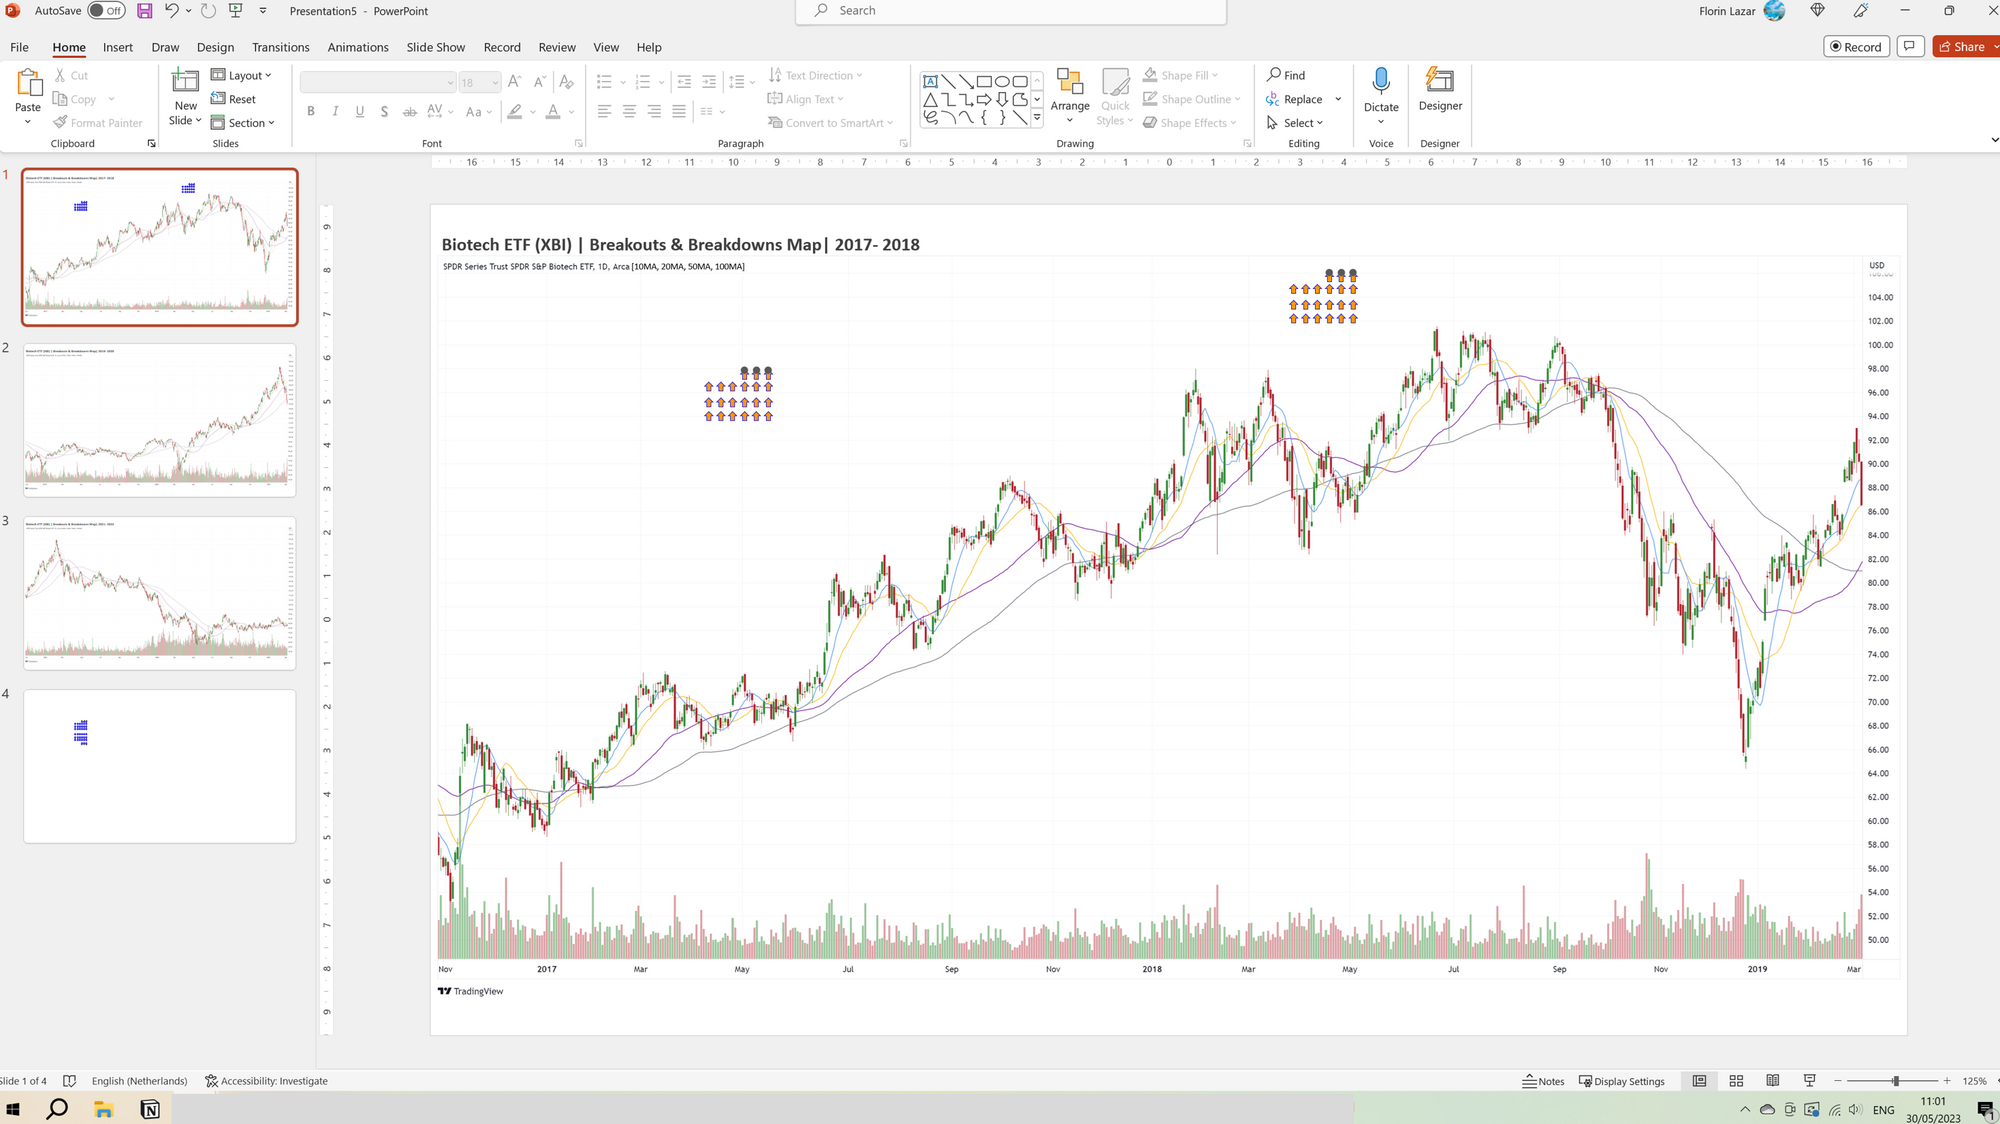The image size is (2000, 1124).
Task: Align text right in Paragraph group
Action: click(654, 112)
